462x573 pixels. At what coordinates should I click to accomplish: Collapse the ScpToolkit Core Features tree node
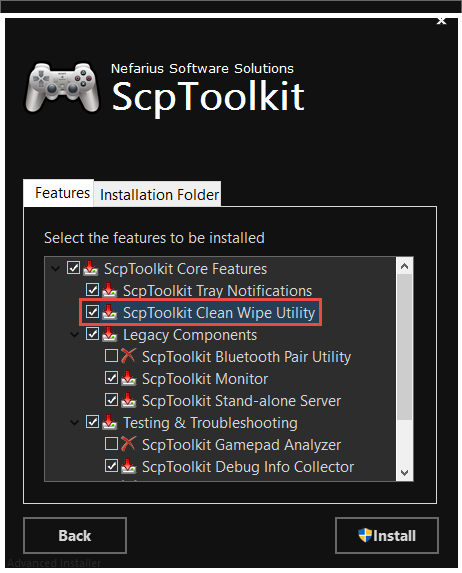(x=56, y=269)
